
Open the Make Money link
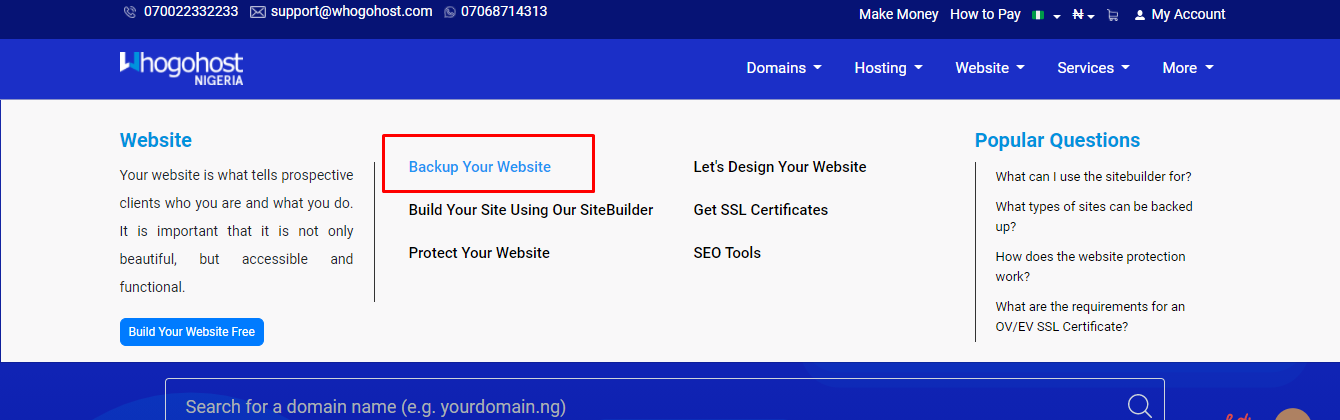click(x=899, y=14)
